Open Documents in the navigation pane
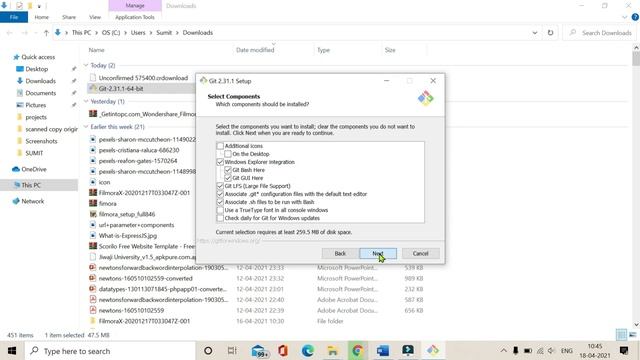This screenshot has height=360, width=640. click(x=40, y=93)
